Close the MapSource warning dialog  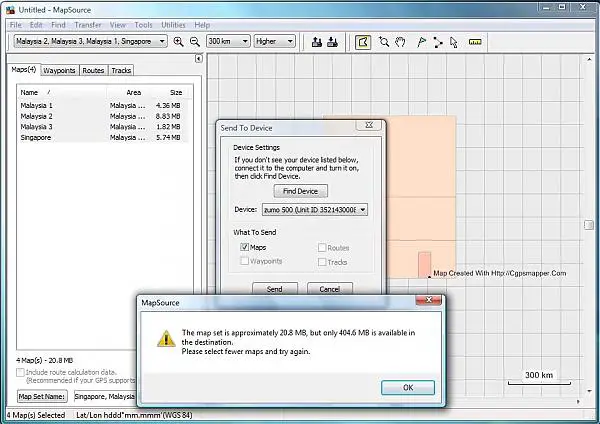(x=429, y=300)
